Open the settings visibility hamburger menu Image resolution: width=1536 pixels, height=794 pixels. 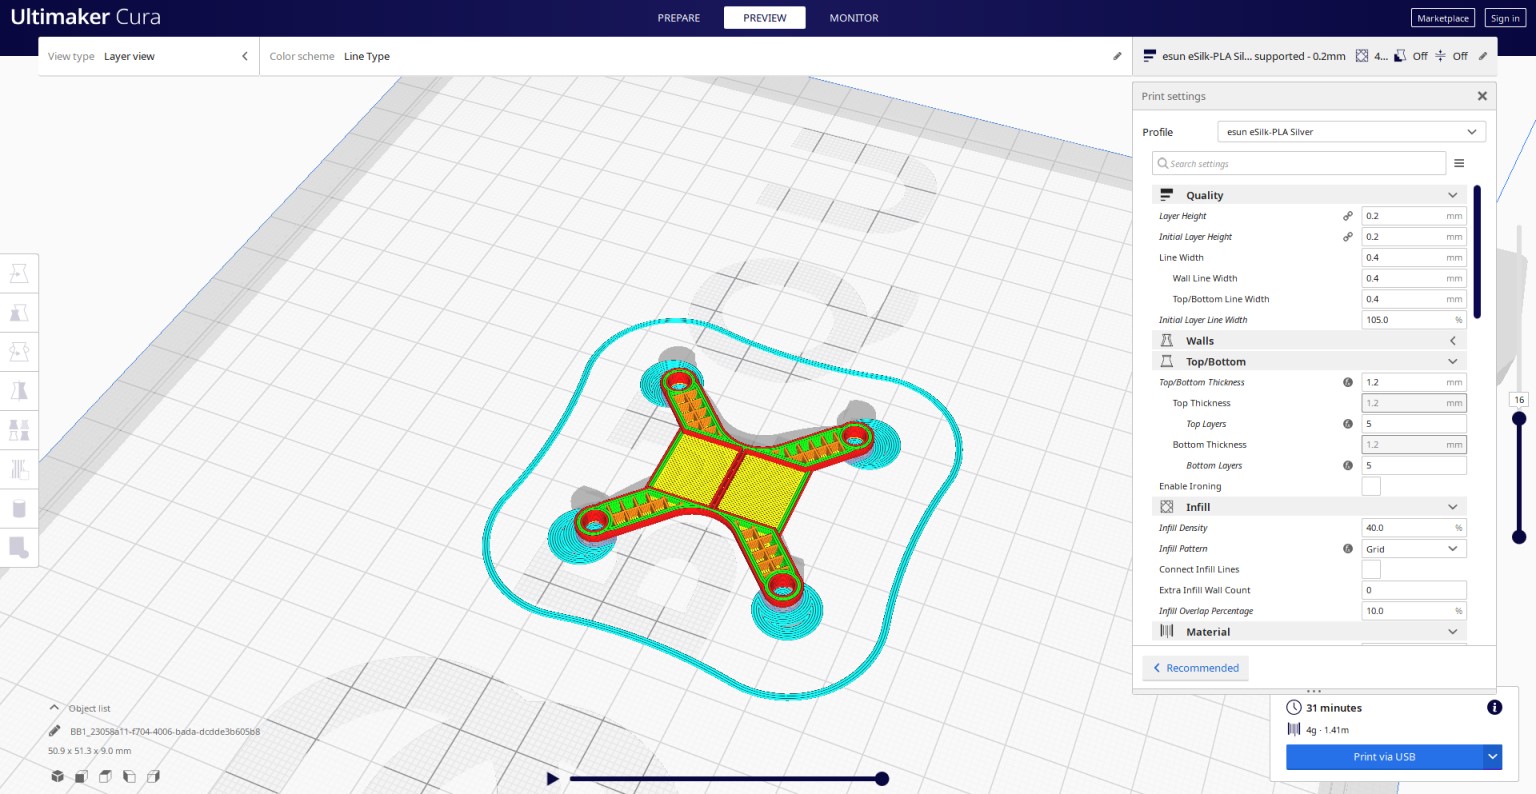(1459, 163)
